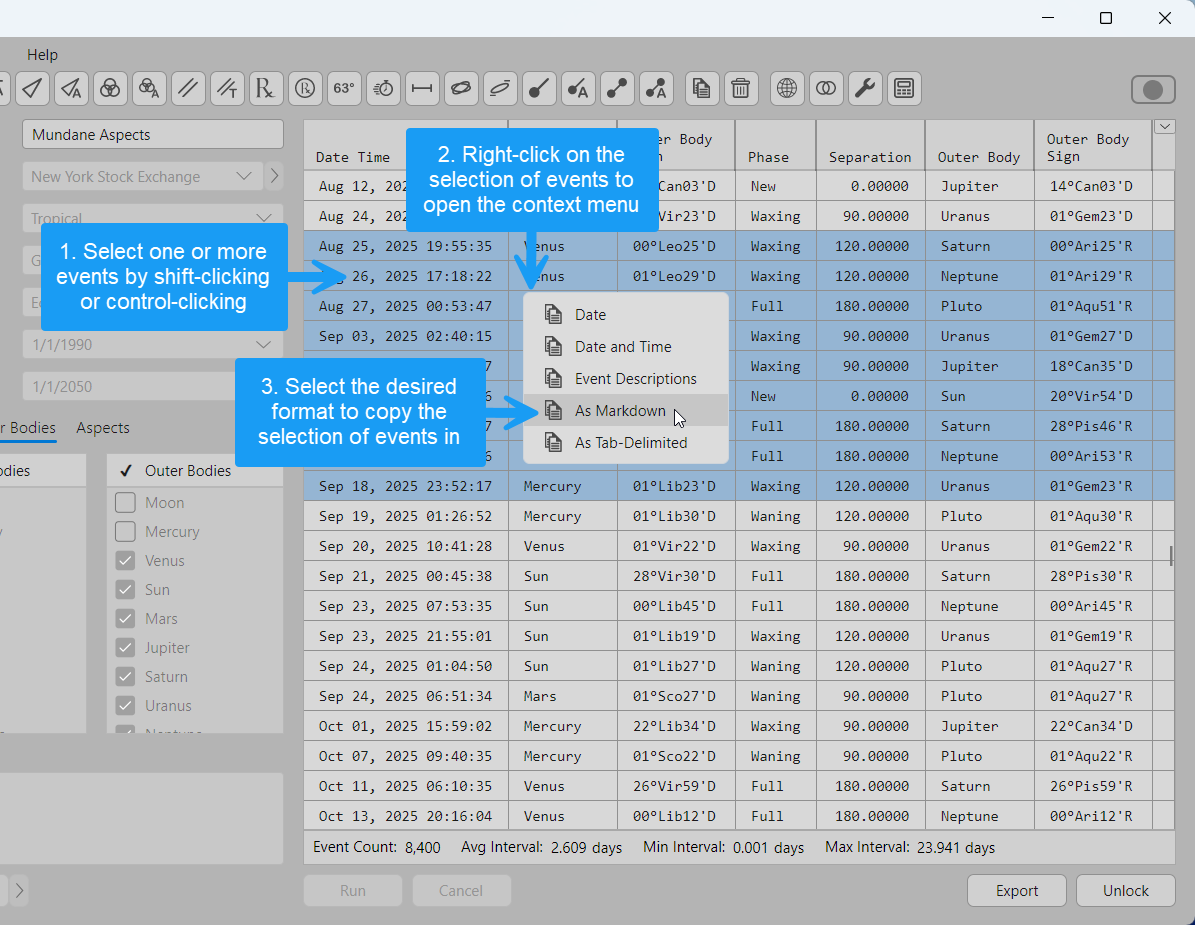Viewport: 1195px width, 925px height.
Task: Switch to the Aspects tab
Action: [x=103, y=427]
